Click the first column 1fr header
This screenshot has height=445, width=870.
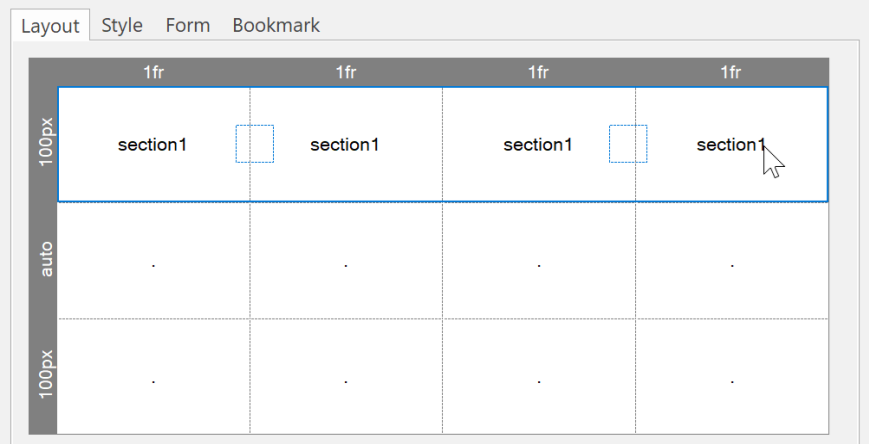tap(154, 72)
